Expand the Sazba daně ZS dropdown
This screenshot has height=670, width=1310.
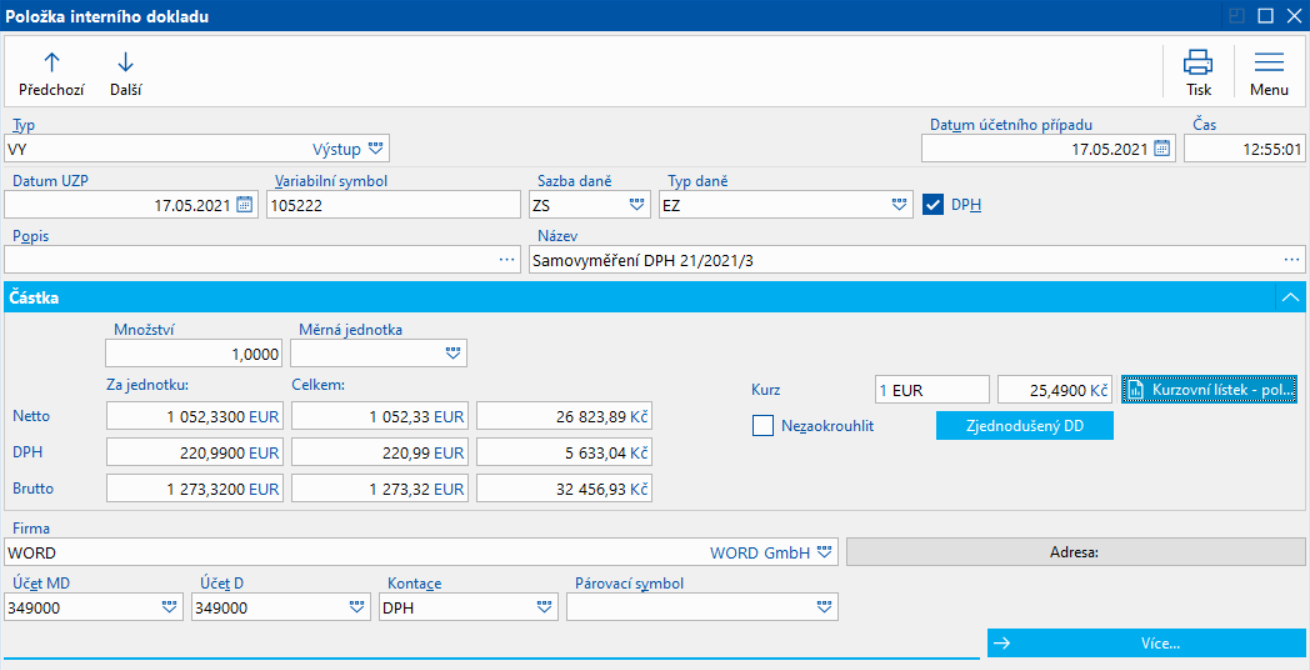(637, 205)
